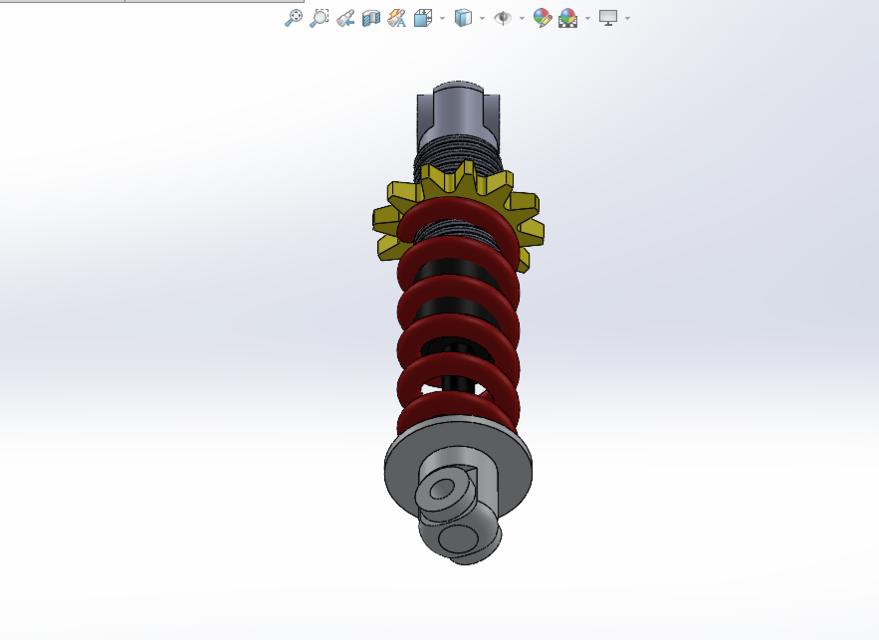The height and width of the screenshot is (640, 879).
Task: Expand the View Orientation dropdown arrow
Action: [441, 17]
